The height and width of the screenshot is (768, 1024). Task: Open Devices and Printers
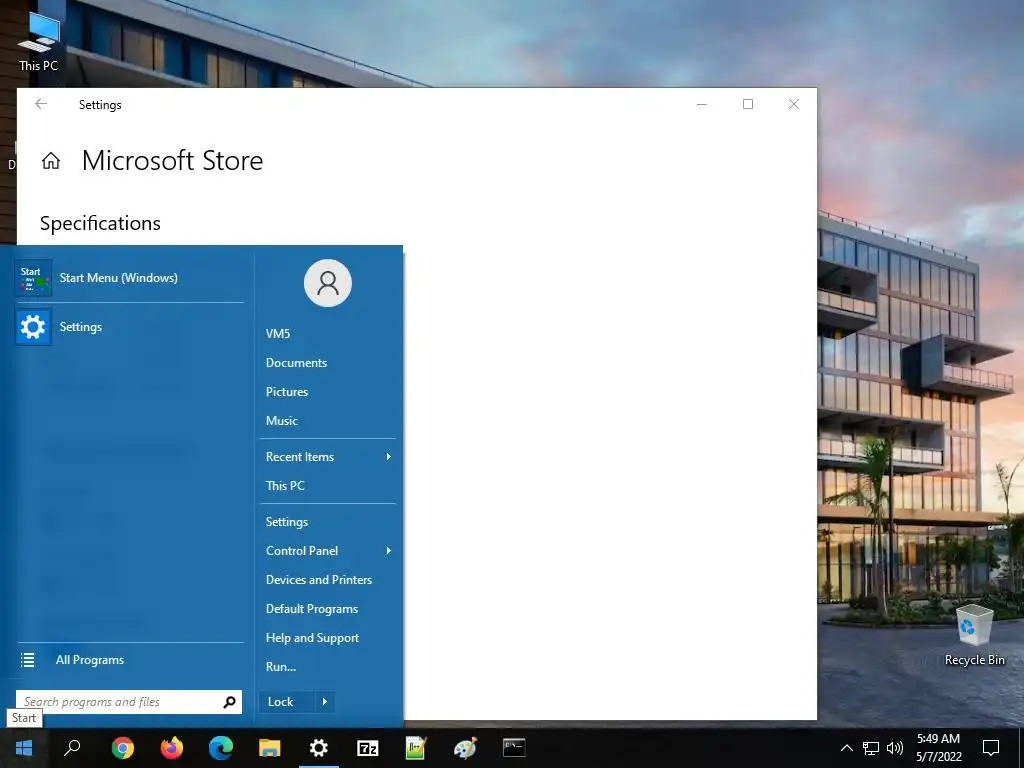pyautogui.click(x=319, y=580)
